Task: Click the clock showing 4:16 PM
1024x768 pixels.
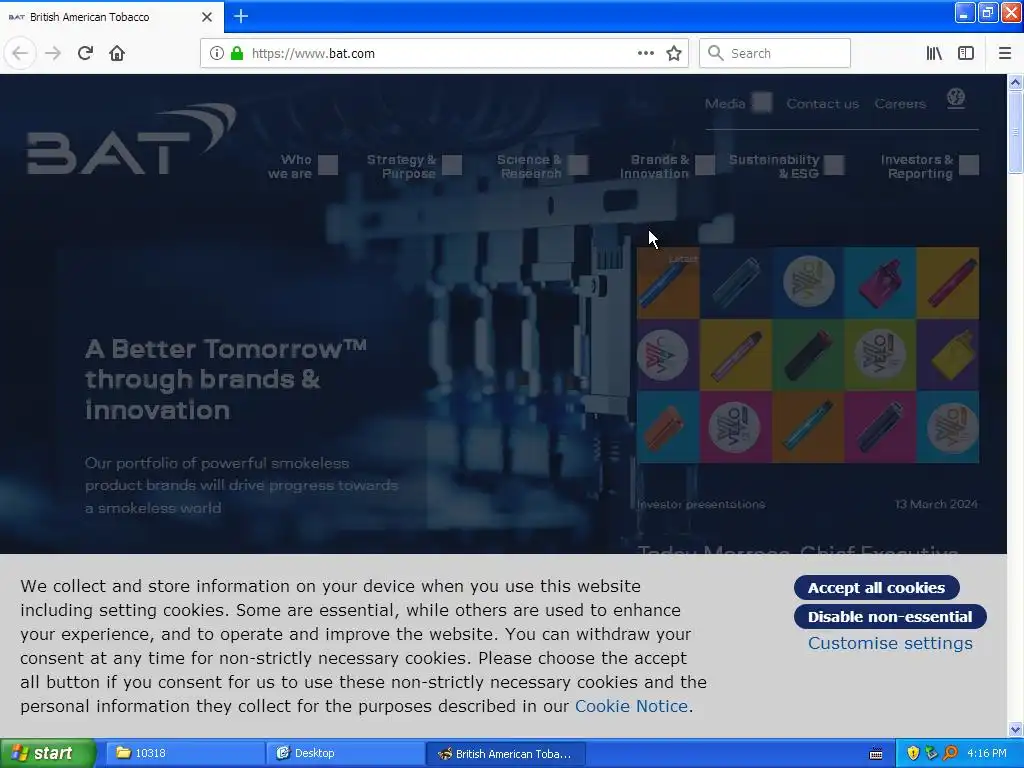Action: click(x=987, y=754)
